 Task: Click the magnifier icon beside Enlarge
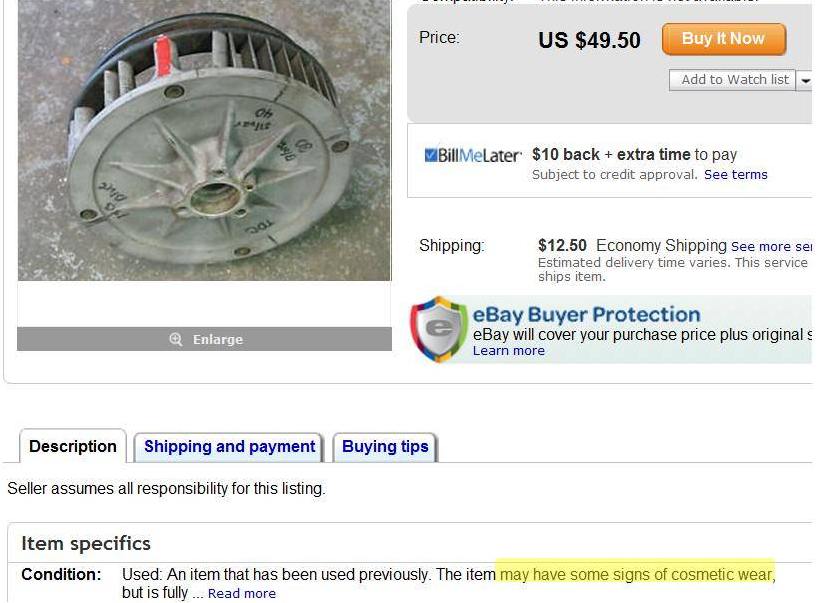tap(176, 340)
